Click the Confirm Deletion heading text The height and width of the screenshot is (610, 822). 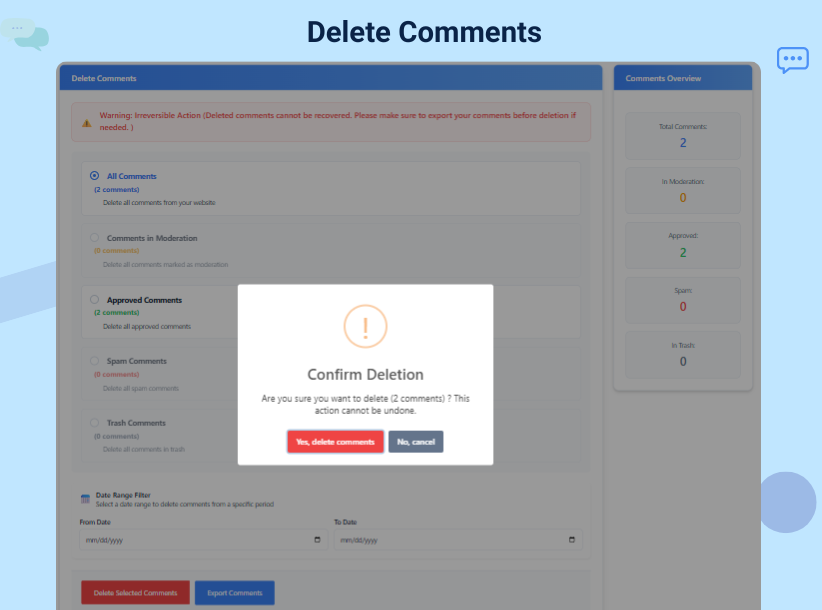365,374
